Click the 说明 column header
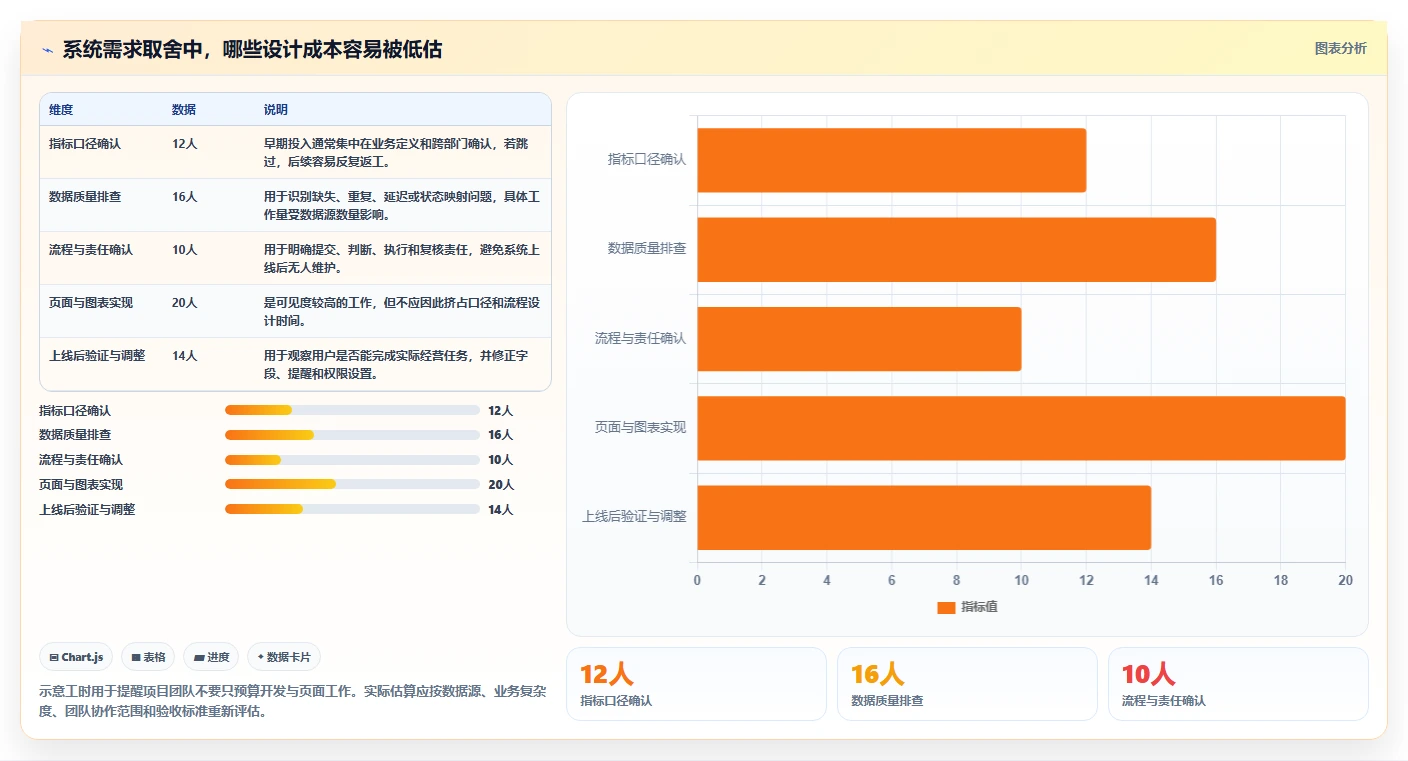This screenshot has height=761, width=1408. pyautogui.click(x=276, y=110)
